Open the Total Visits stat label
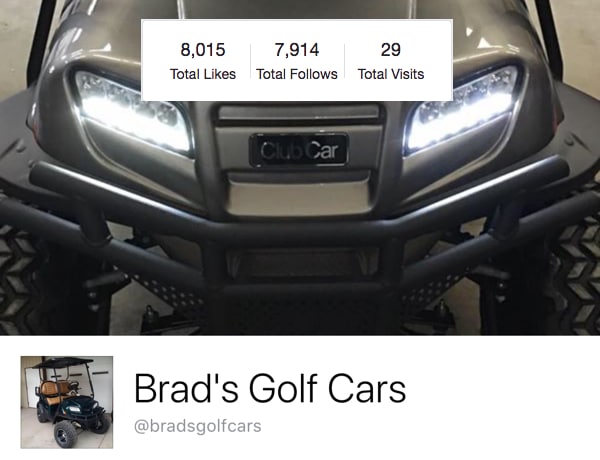Image resolution: width=600 pixels, height=460 pixels. tap(391, 74)
